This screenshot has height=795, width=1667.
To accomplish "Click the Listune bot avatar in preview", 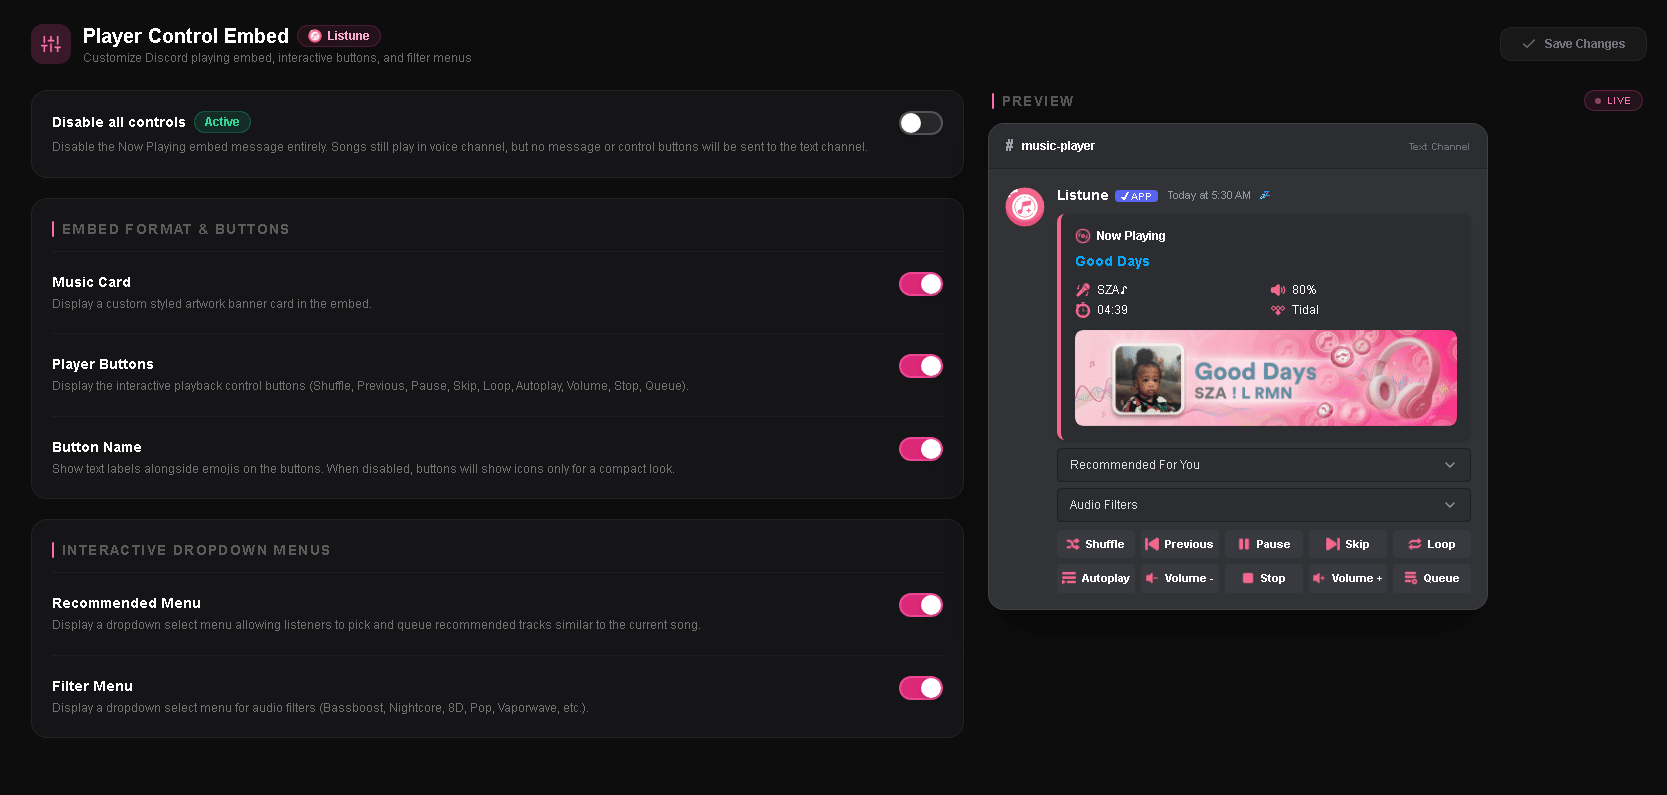I will pyautogui.click(x=1025, y=207).
